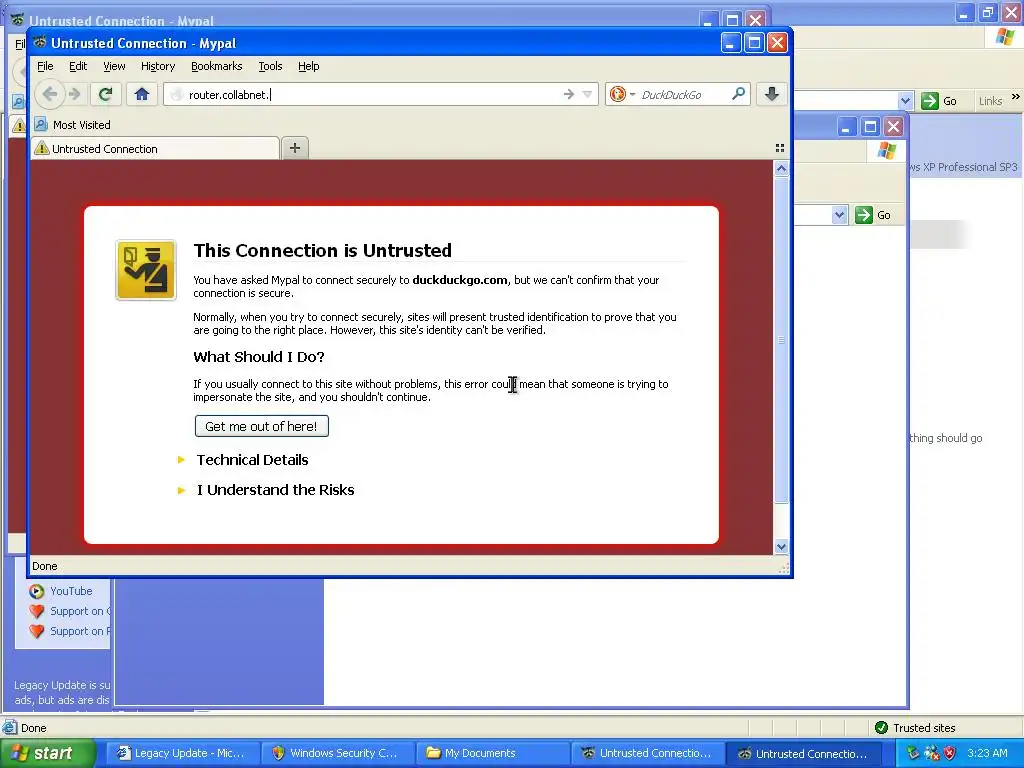Click the Back arrow in Mypal toolbar
The width and height of the screenshot is (1024, 768).
pyautogui.click(x=50, y=94)
